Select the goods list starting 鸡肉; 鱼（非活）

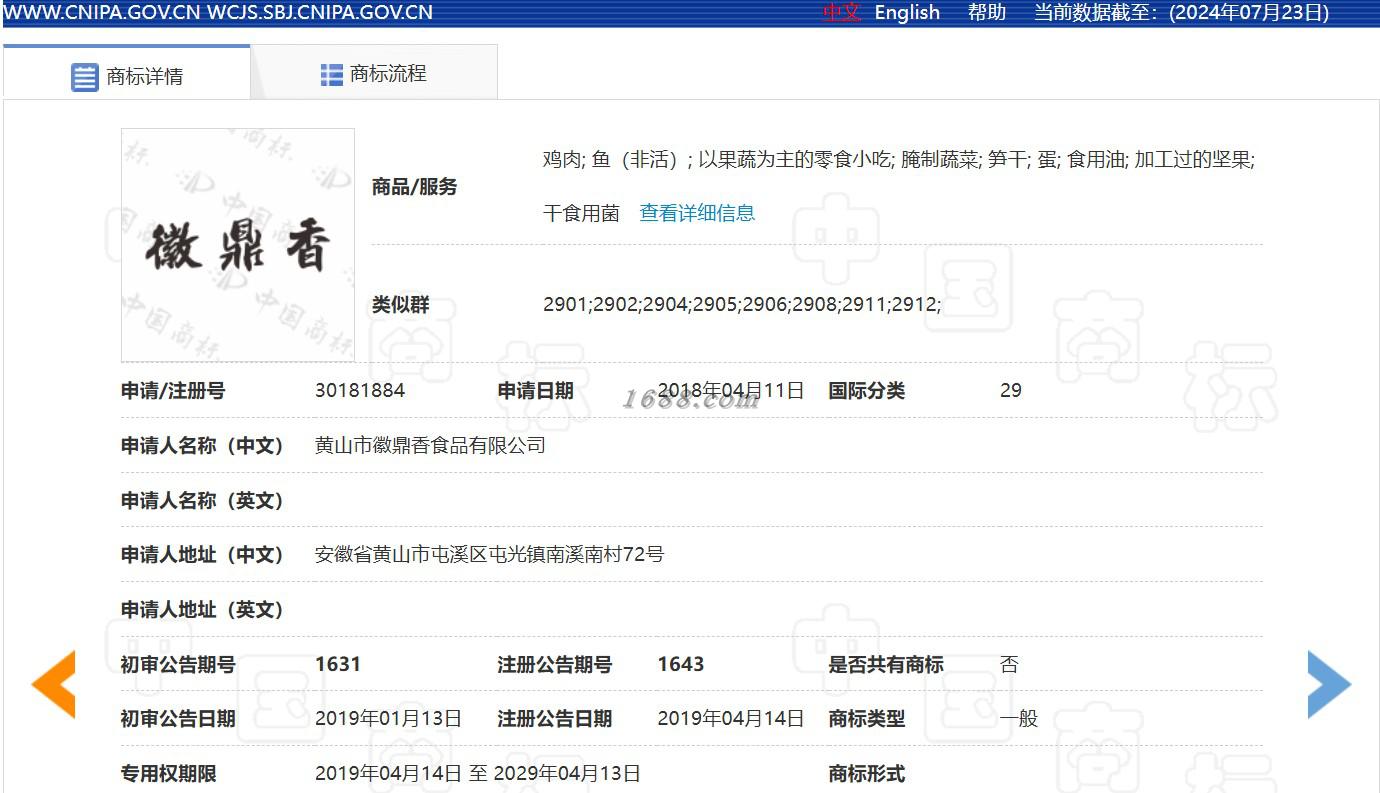(899, 159)
